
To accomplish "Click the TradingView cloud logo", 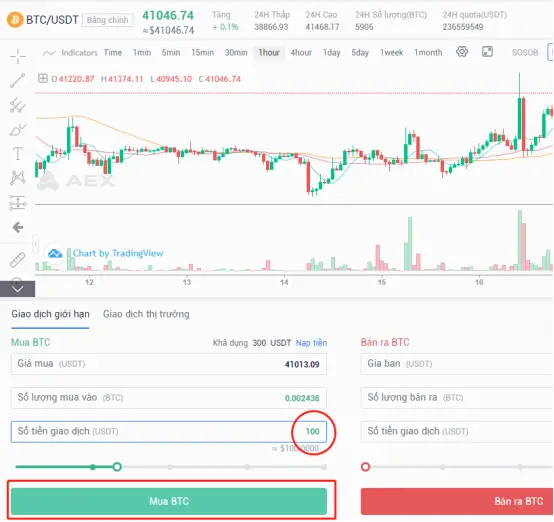I will [x=55, y=253].
